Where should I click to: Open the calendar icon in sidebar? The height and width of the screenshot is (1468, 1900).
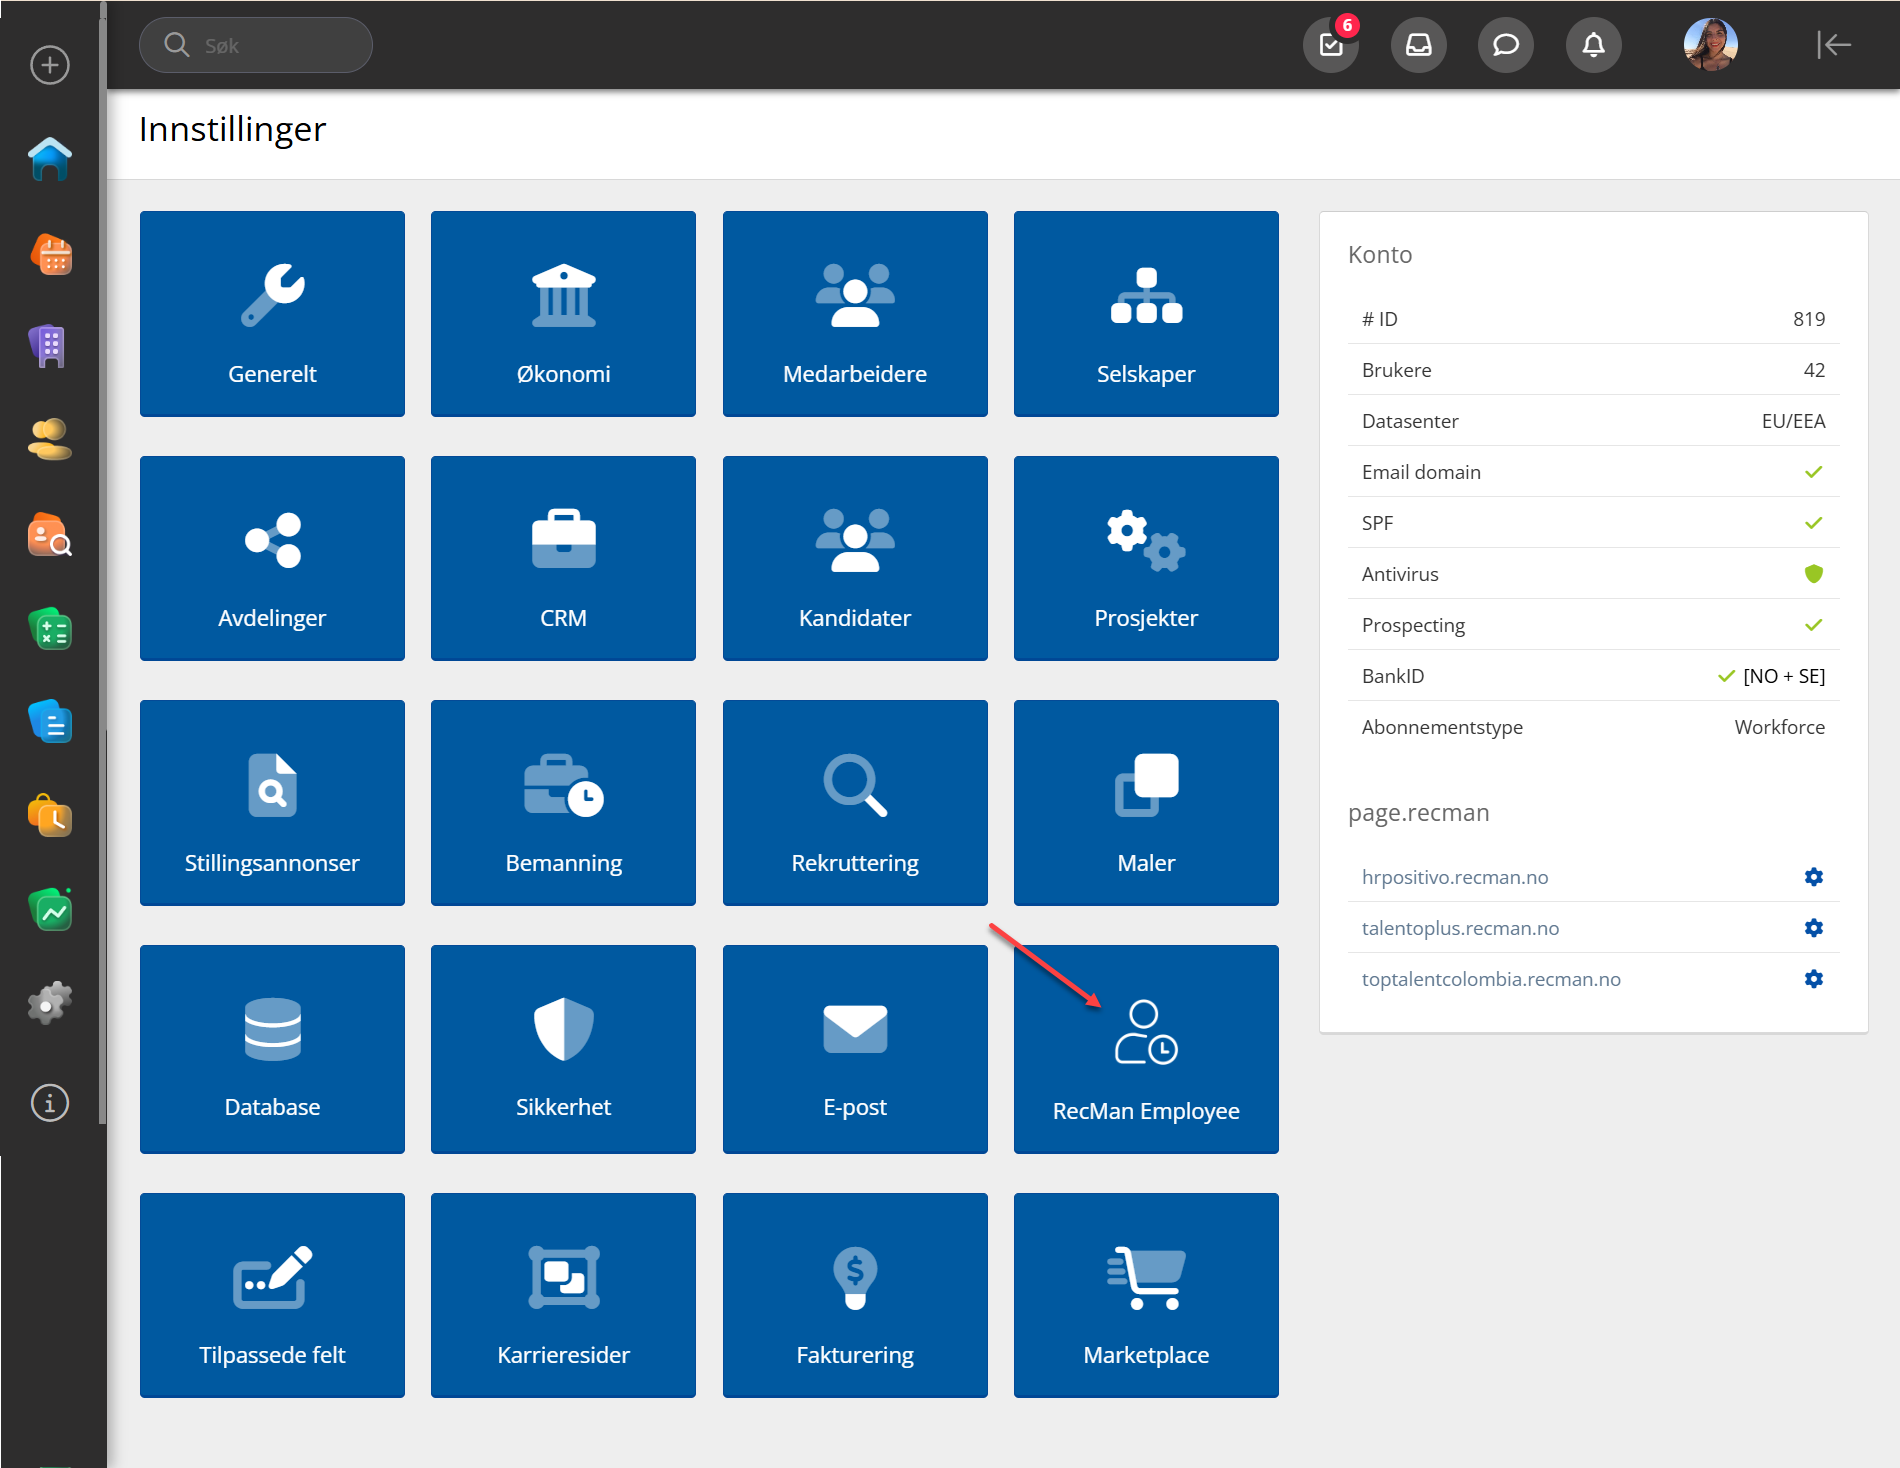pyautogui.click(x=50, y=254)
